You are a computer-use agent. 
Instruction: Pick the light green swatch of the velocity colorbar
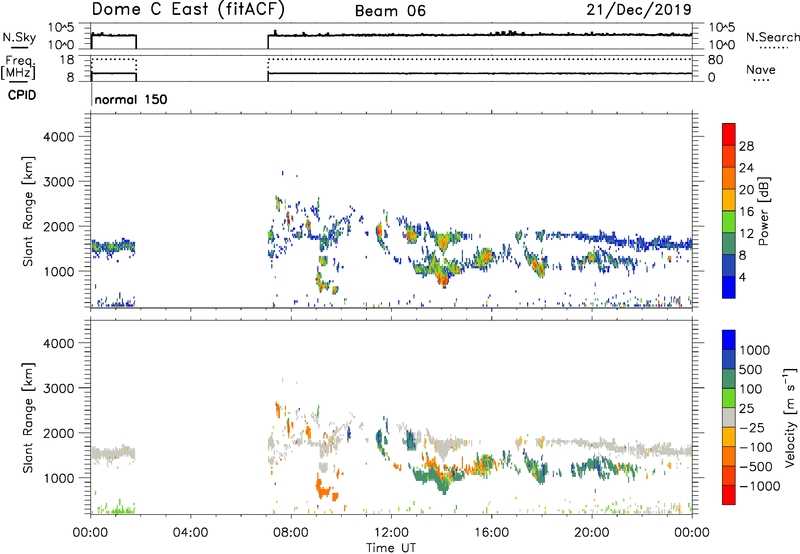[729, 398]
